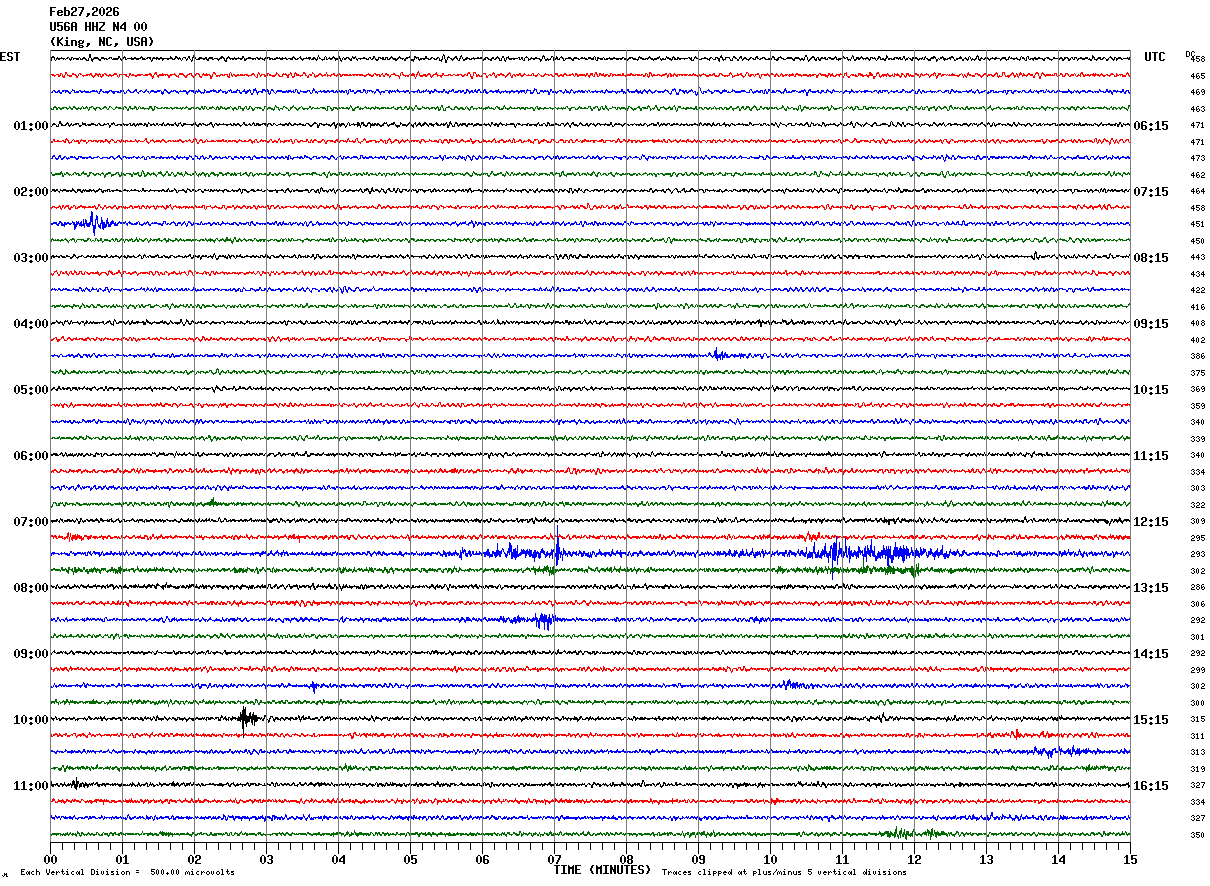Click the DC value '369'
Image resolution: width=1210 pixels, height=886 pixels.
click(1197, 390)
